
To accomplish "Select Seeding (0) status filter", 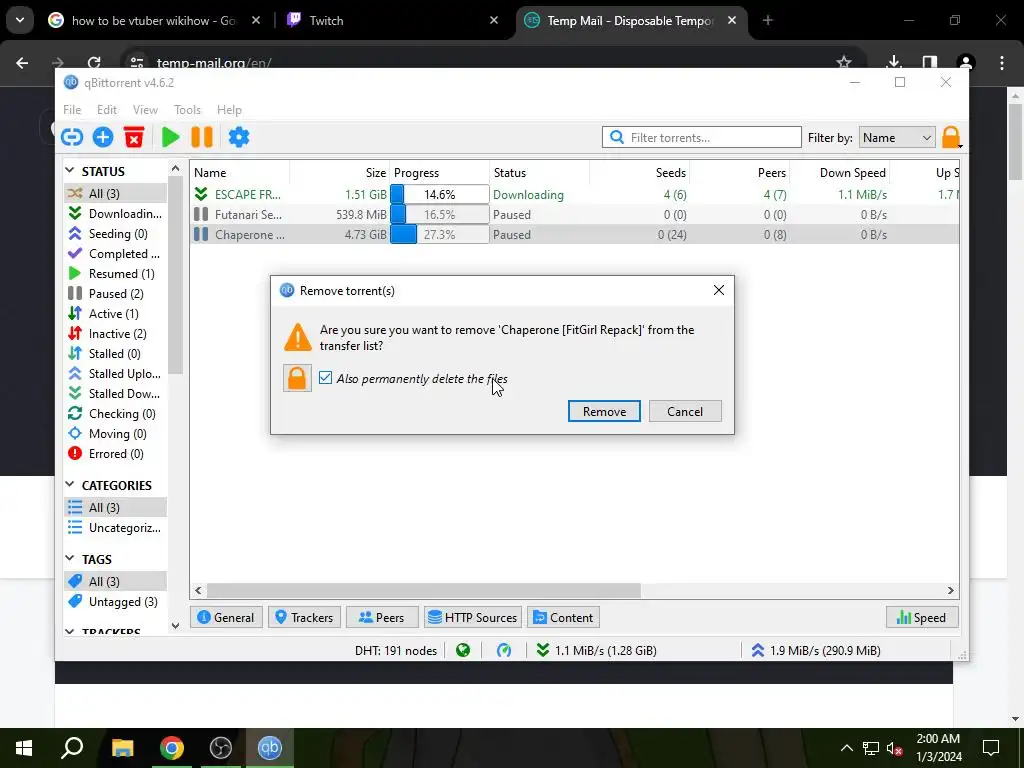I will [116, 234].
